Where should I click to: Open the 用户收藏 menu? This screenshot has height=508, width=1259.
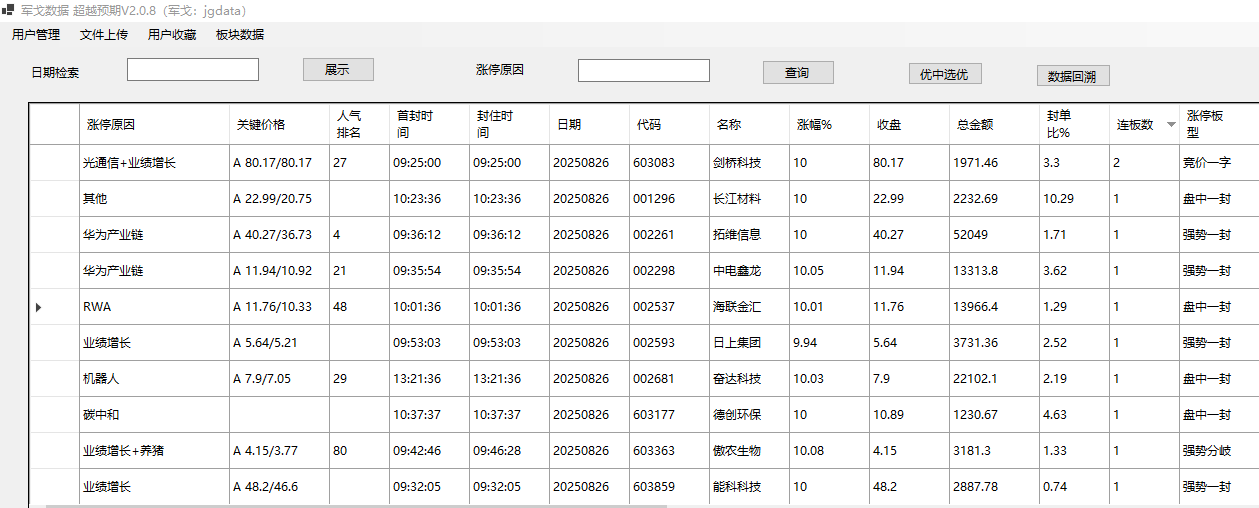pos(172,35)
